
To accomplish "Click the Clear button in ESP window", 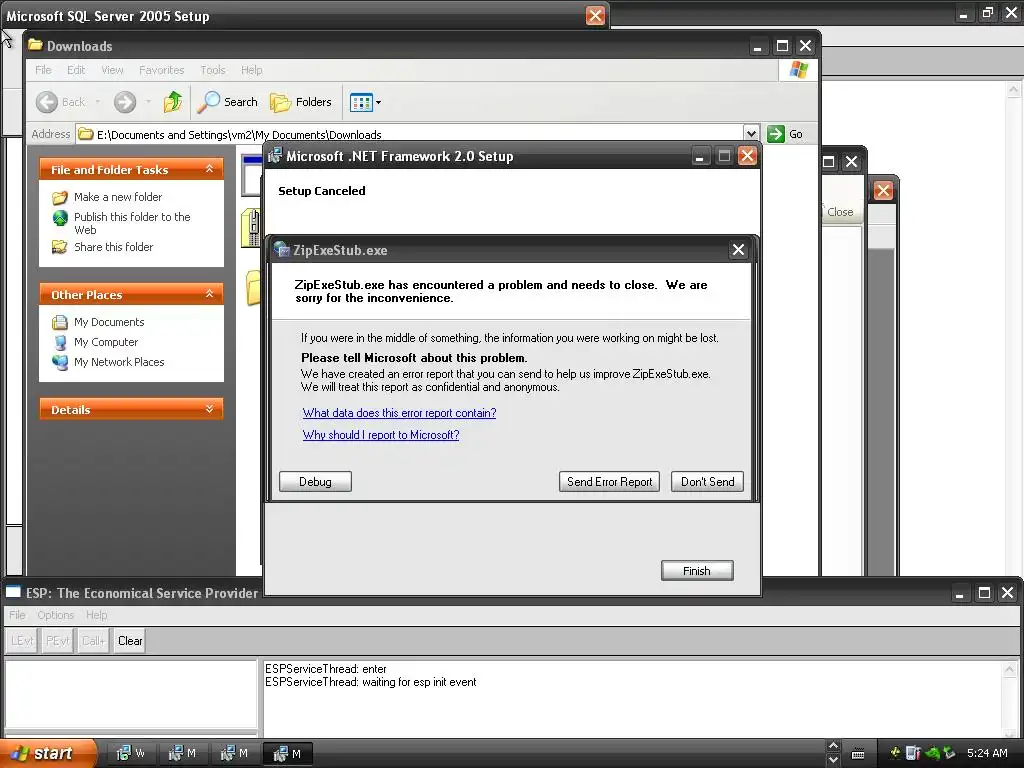I will click(x=130, y=641).
